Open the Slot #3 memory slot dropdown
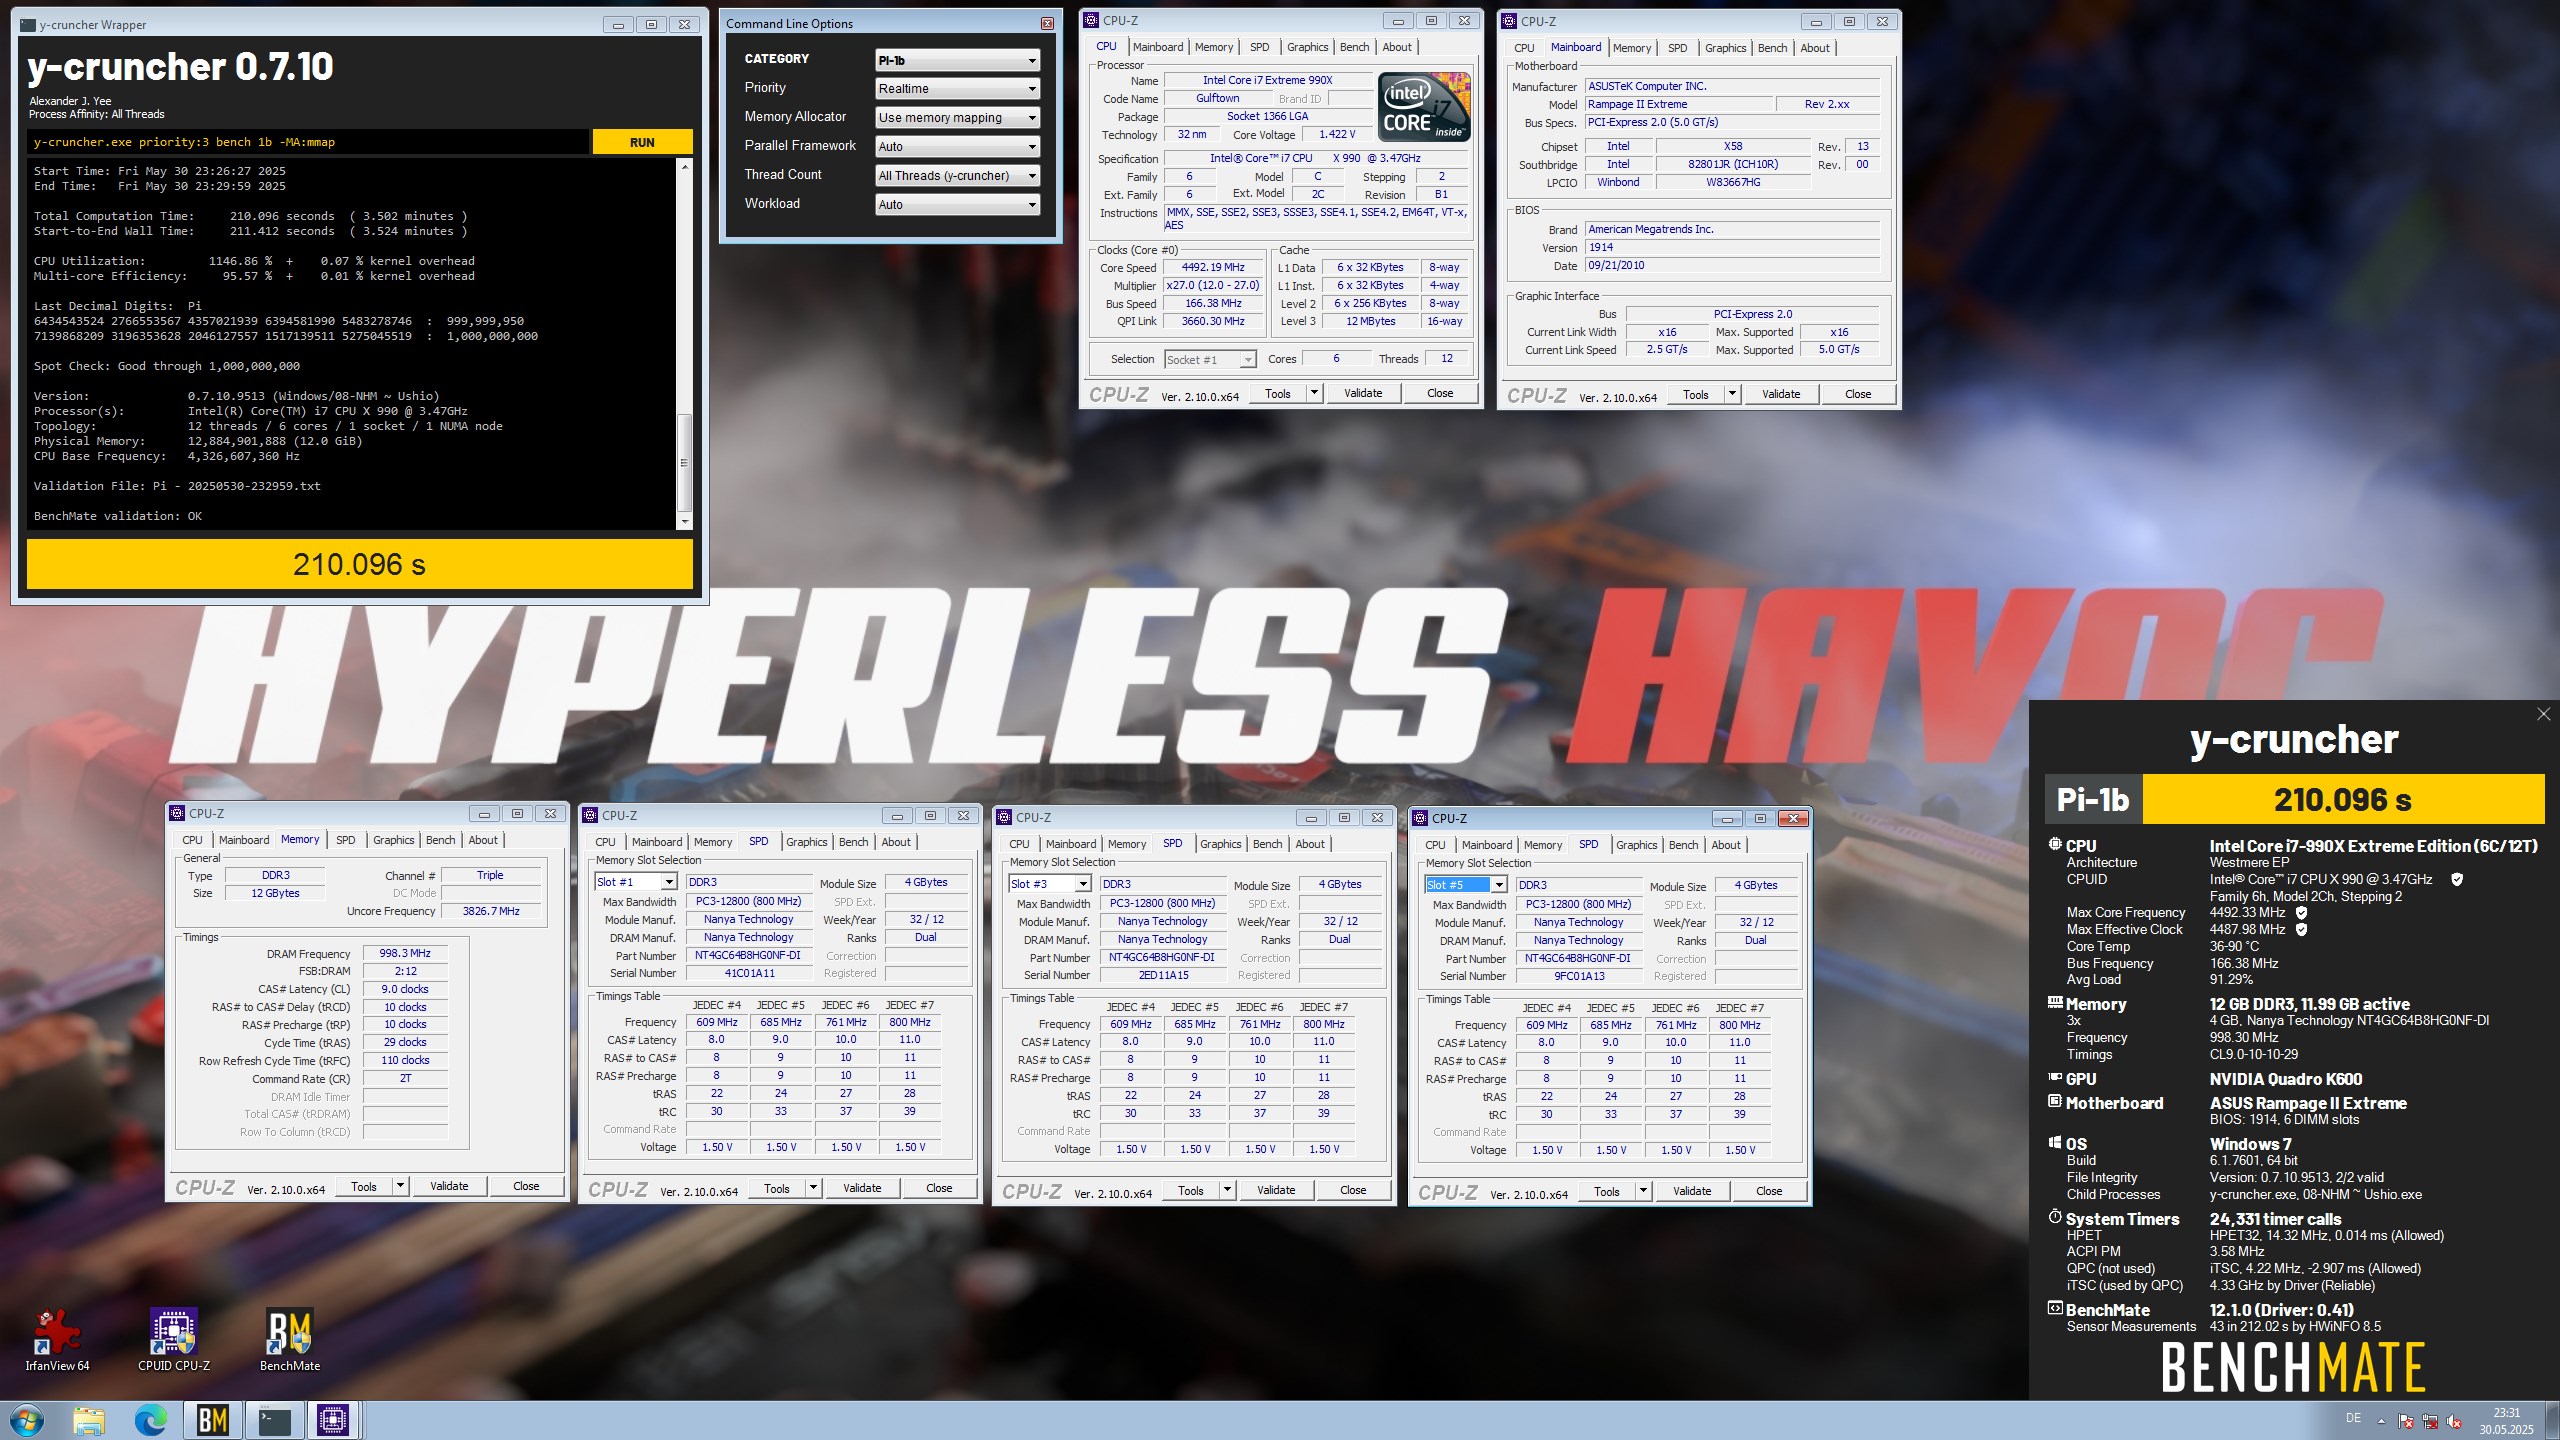 pos(1050,884)
